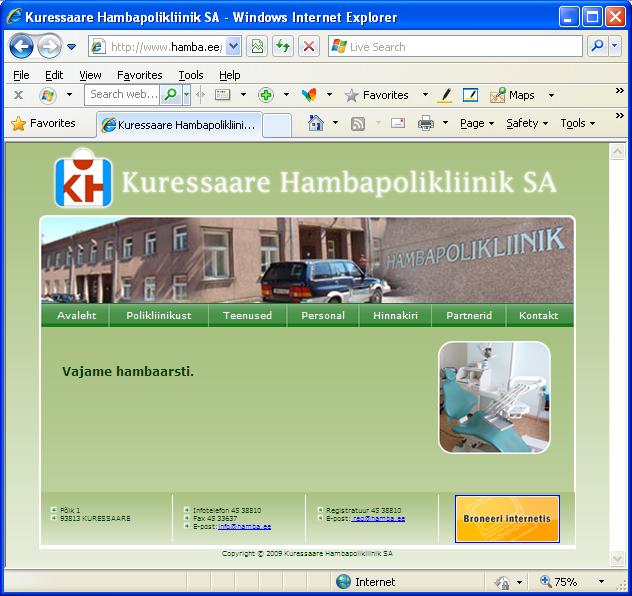This screenshot has width=632, height=596.
Task: Click the scrollbar up arrow
Action: (x=617, y=152)
